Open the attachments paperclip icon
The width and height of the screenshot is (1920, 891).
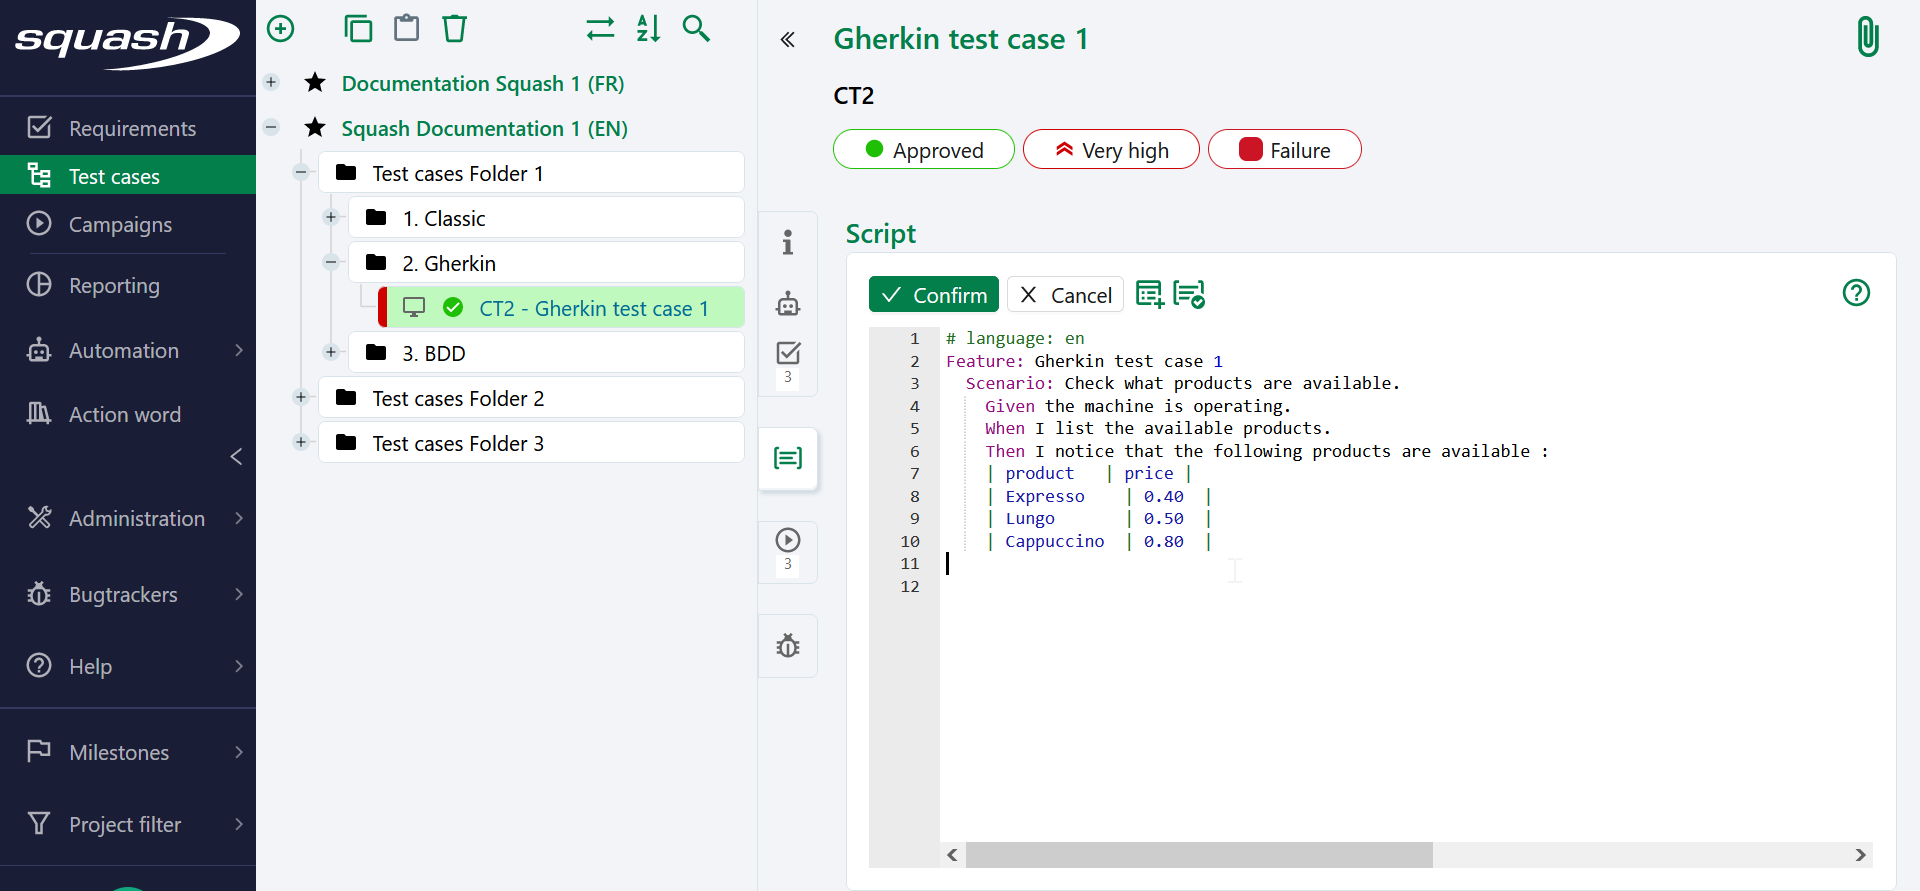pyautogui.click(x=1867, y=38)
